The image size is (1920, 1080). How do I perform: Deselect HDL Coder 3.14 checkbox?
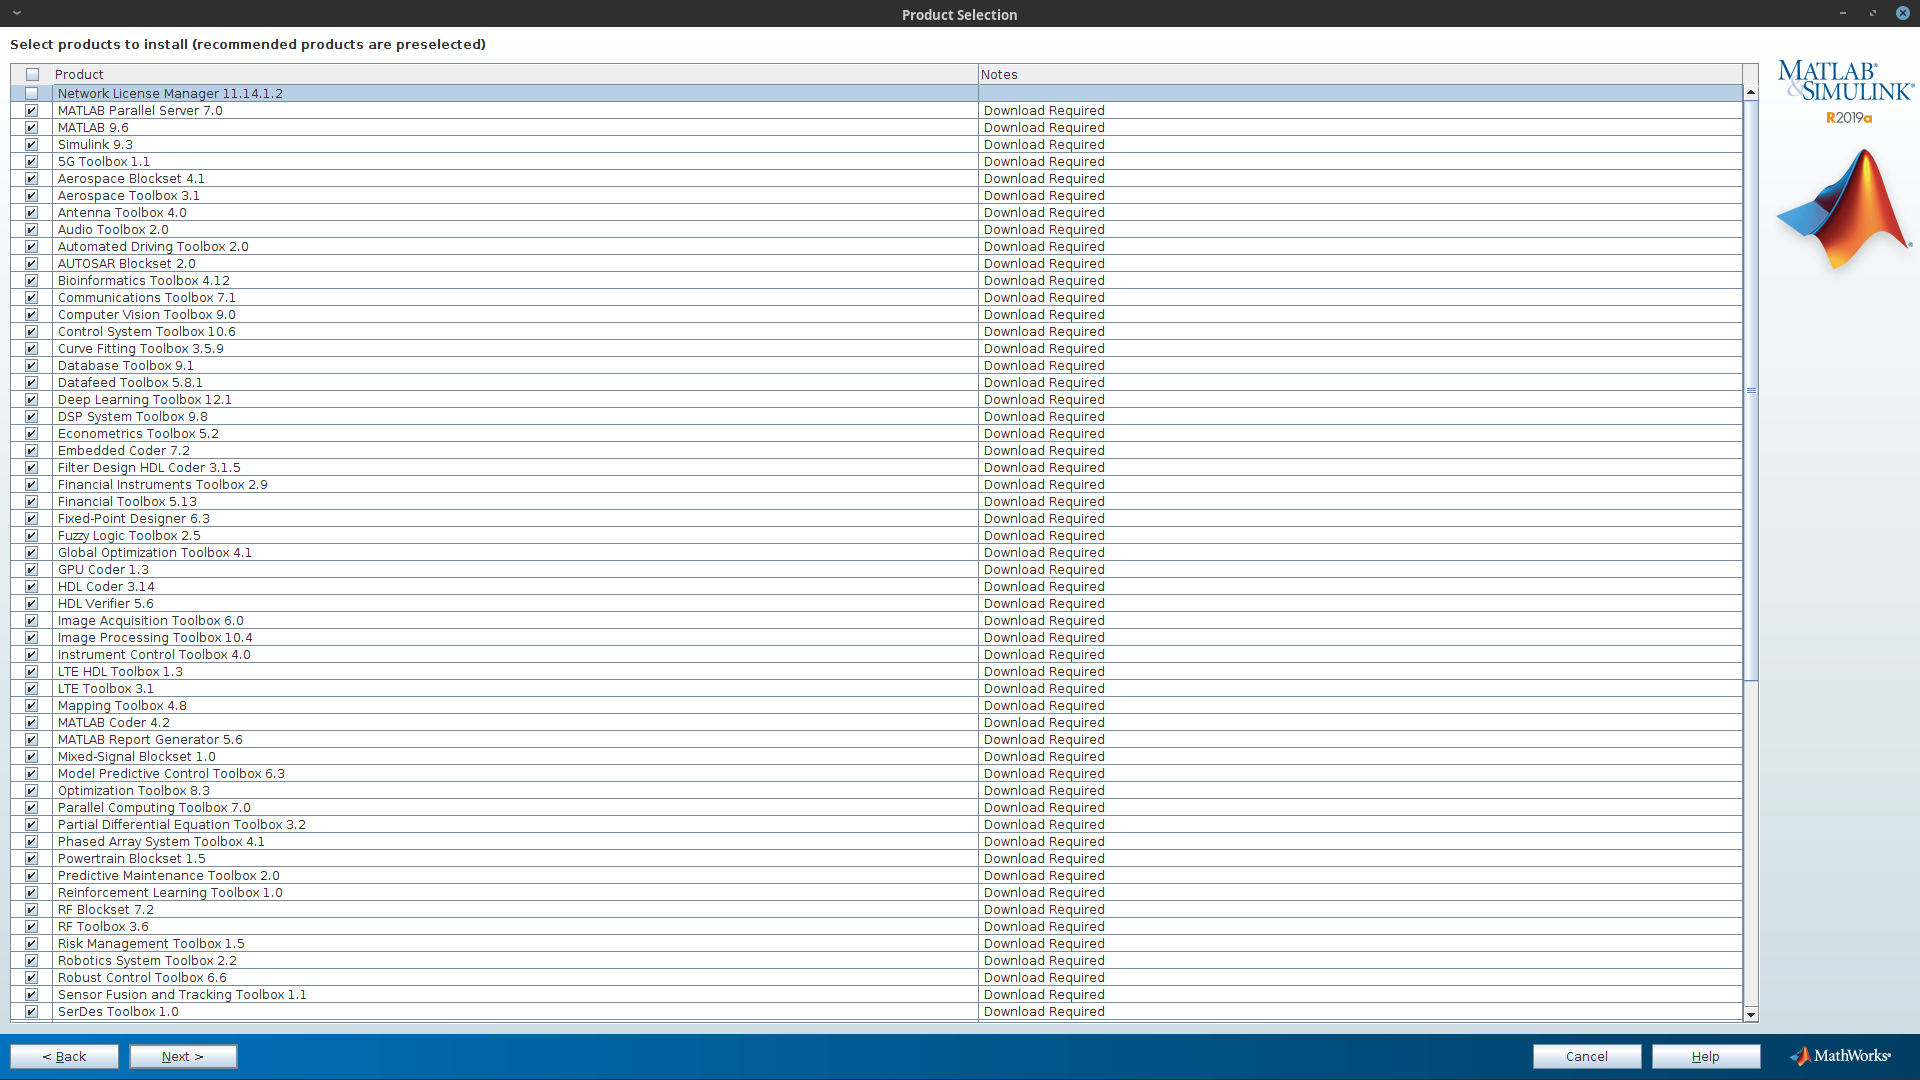32,587
